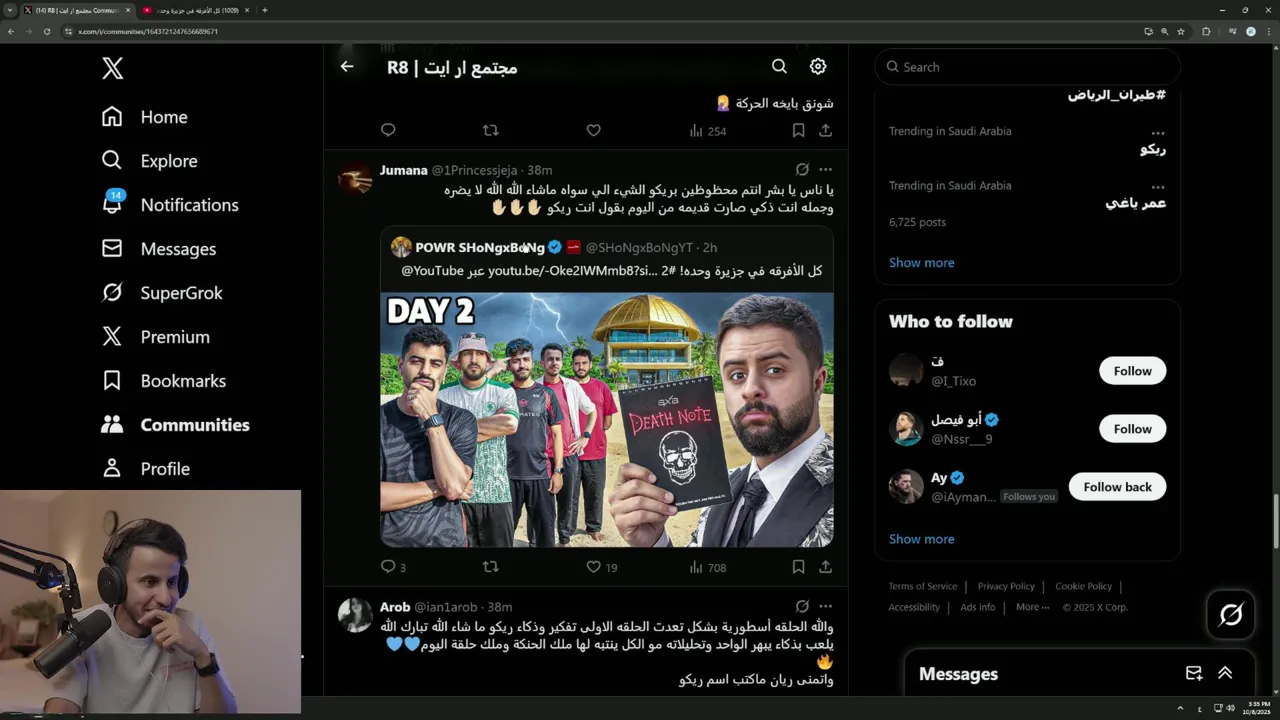Follow أبو فيصل @Nssr__9
The height and width of the screenshot is (720, 1280).
[1132, 429]
